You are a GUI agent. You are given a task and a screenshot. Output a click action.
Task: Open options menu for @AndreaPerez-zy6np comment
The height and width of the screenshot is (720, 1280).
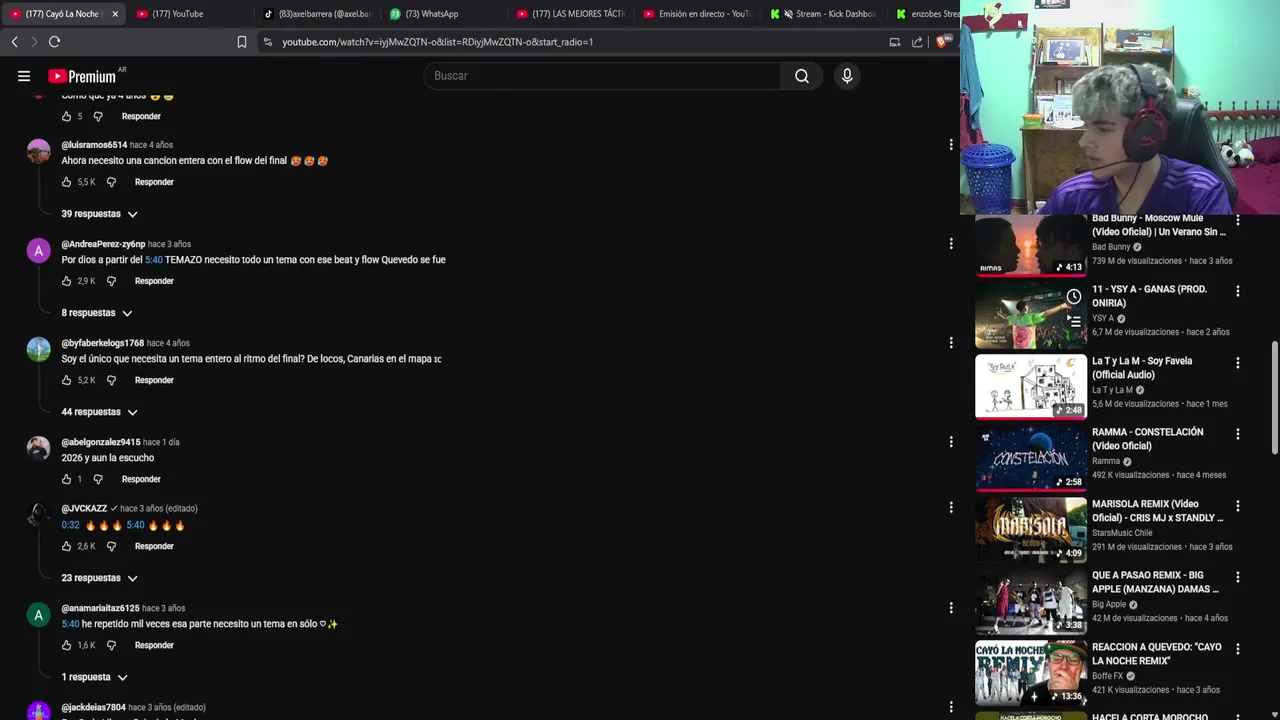951,244
